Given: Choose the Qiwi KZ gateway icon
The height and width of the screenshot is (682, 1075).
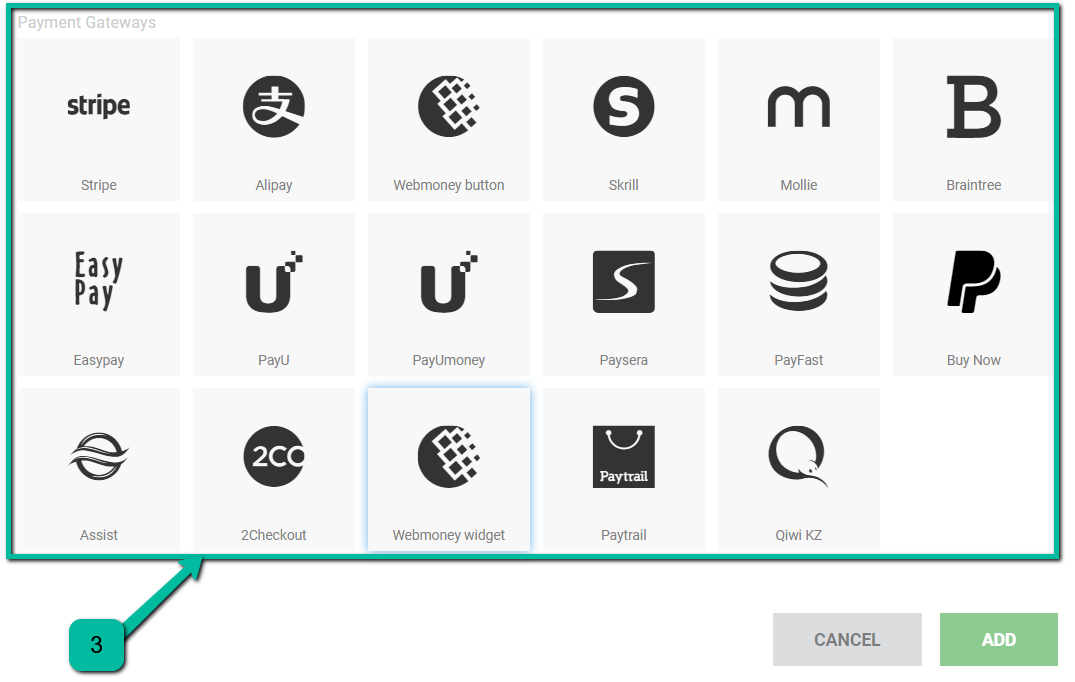Looking at the screenshot, I should (x=799, y=456).
